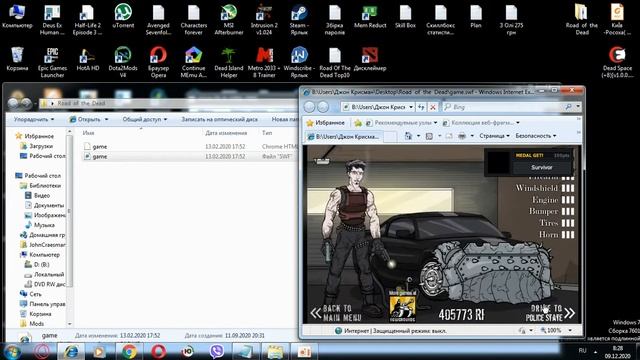Click the Windows Start orb
This screenshot has width=640, height=360.
click(12, 351)
